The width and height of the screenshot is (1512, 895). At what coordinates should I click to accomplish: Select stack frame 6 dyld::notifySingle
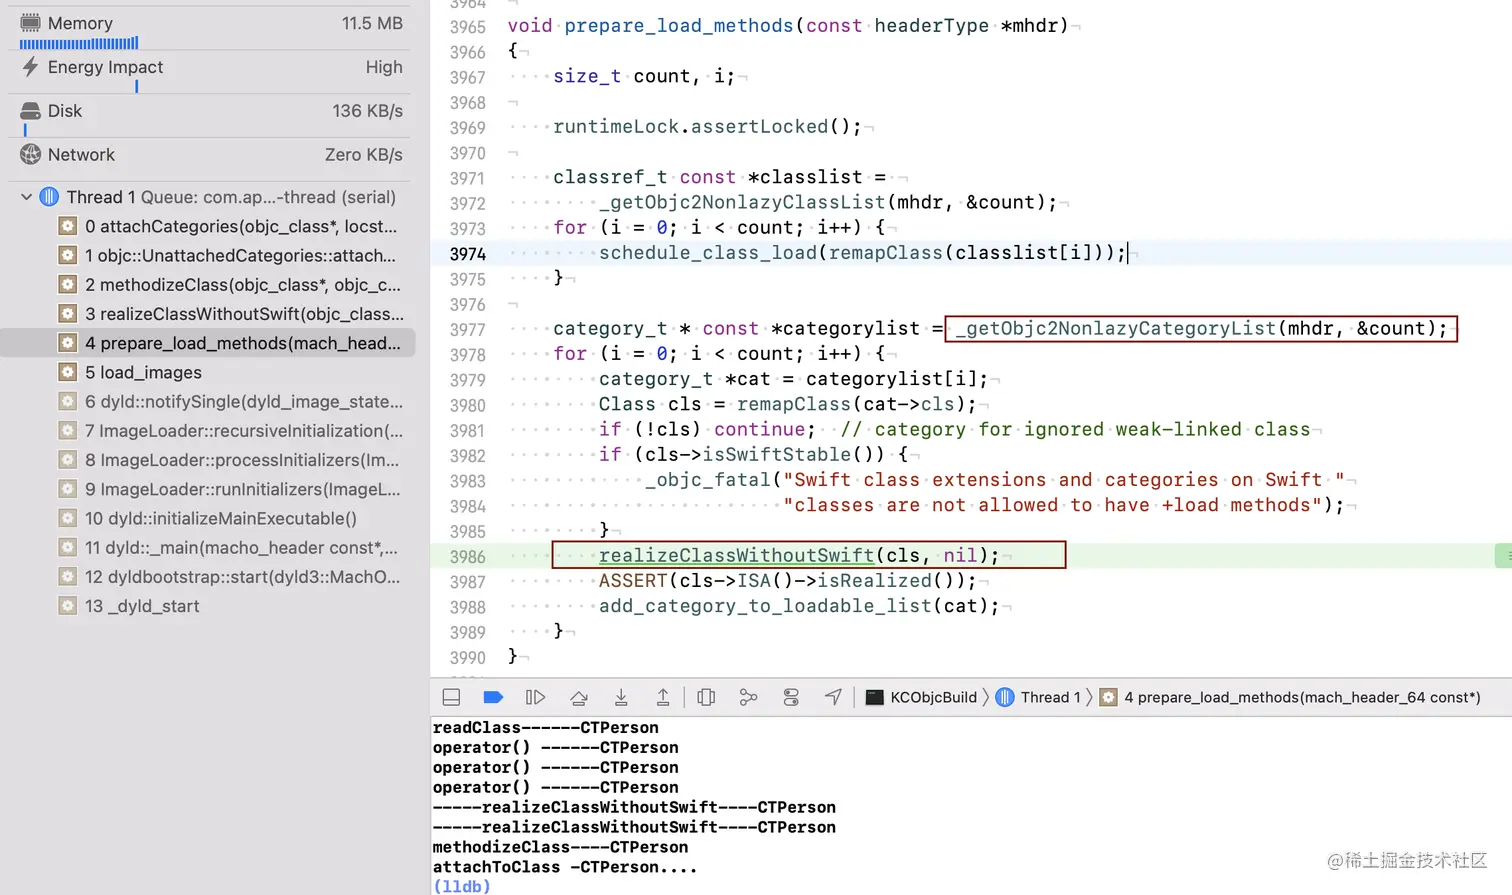(x=208, y=401)
